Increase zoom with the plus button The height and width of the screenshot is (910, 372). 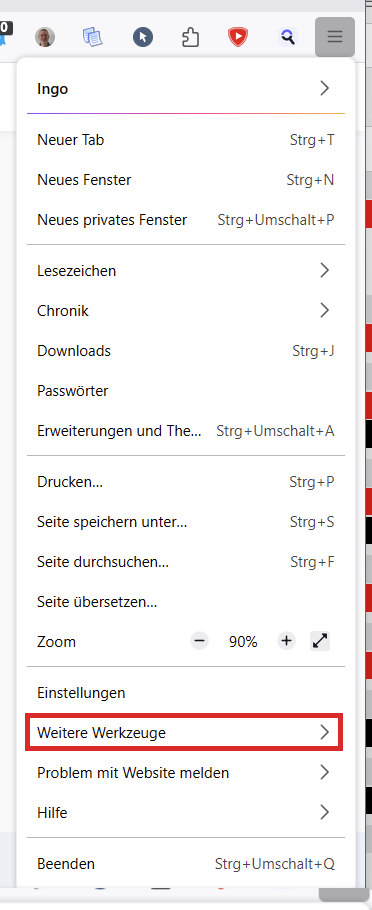pos(286,641)
